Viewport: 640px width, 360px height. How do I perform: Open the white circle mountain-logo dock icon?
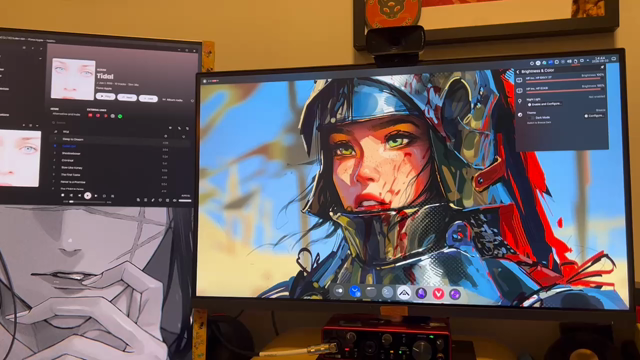[x=404, y=293]
